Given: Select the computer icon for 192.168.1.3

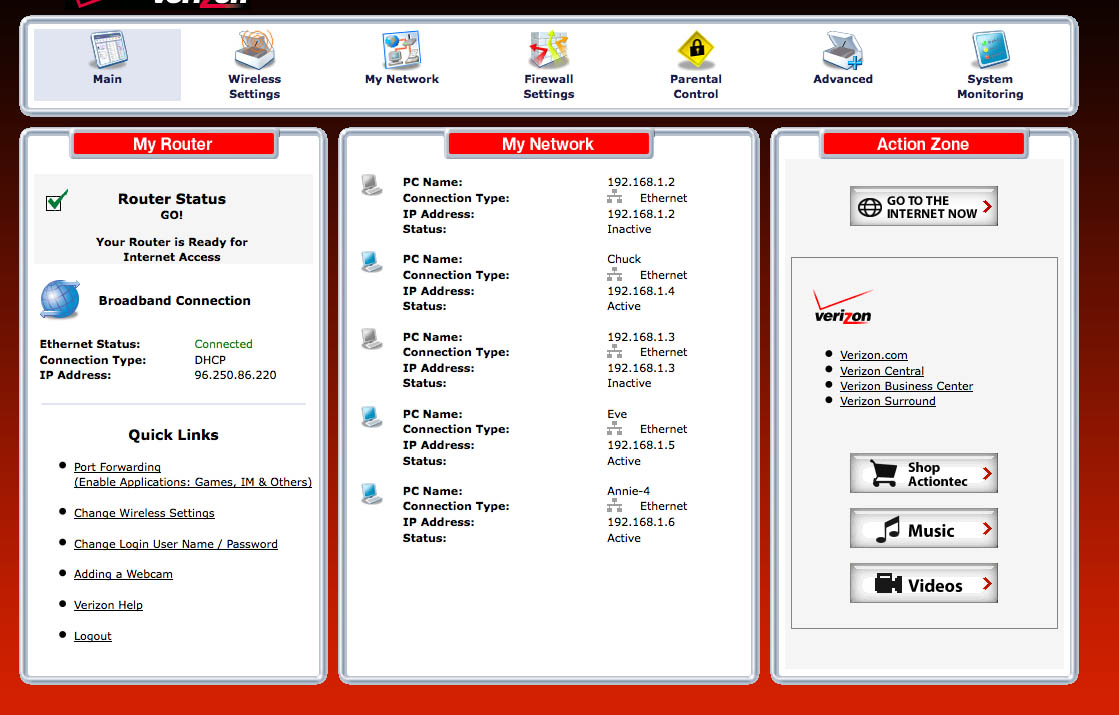Looking at the screenshot, I should (x=371, y=338).
